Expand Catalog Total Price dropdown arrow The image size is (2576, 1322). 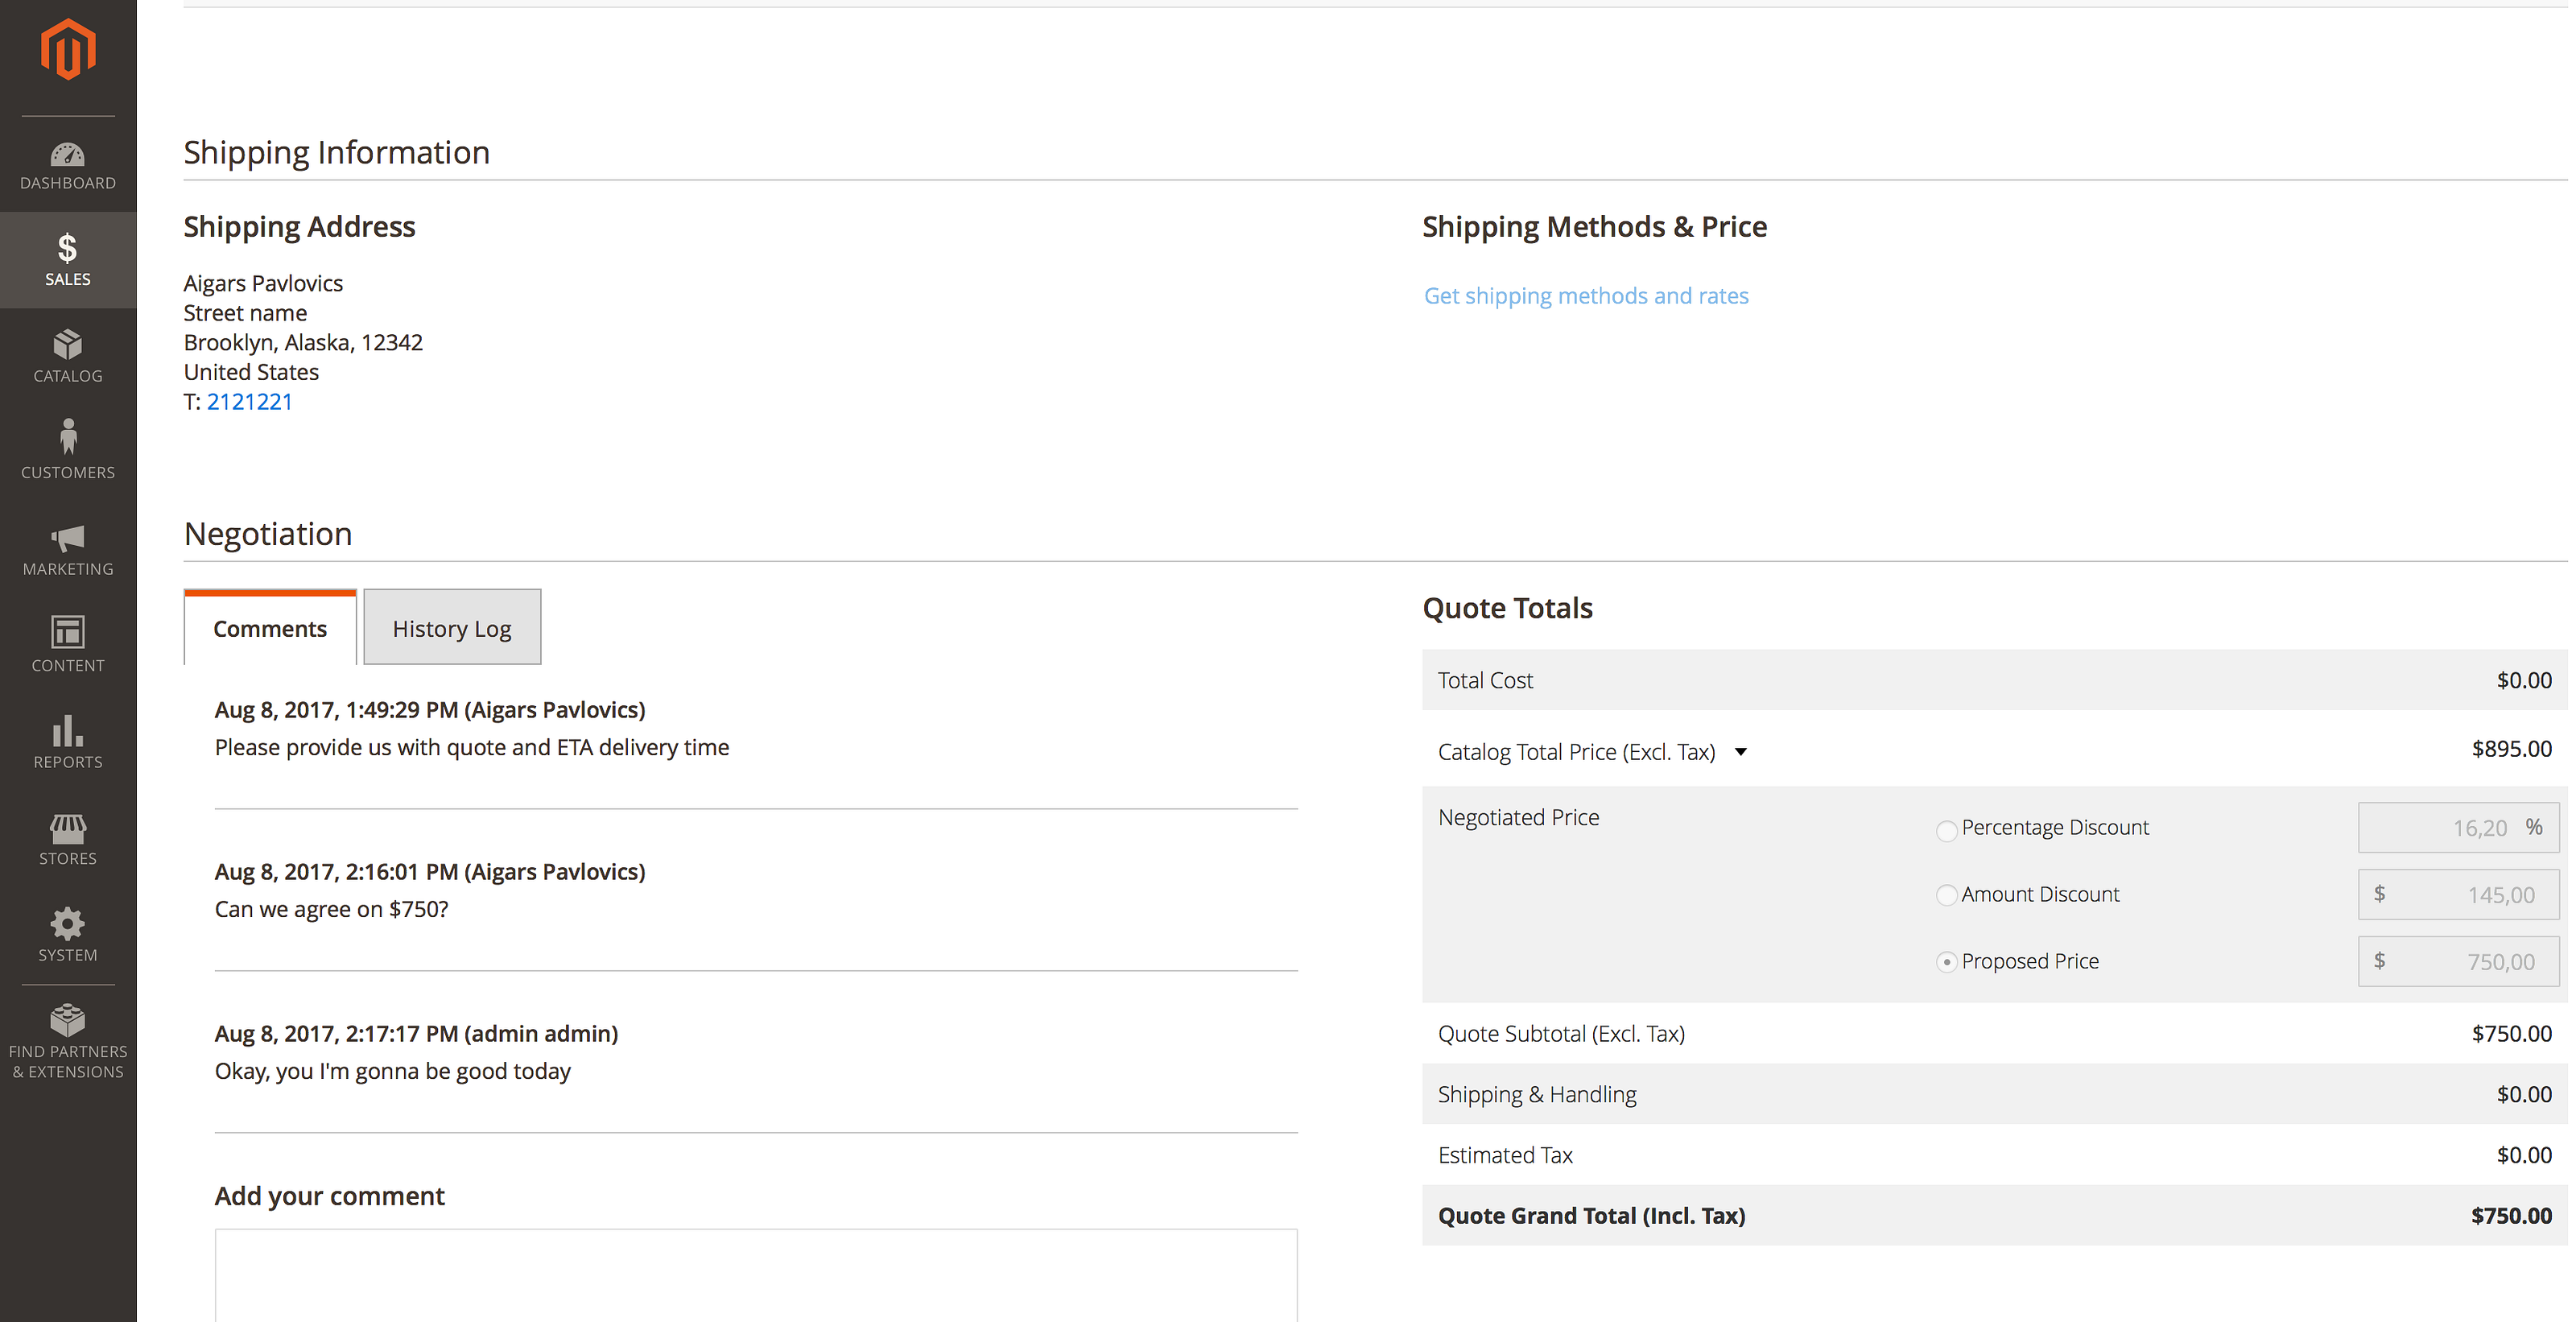pos(1741,752)
